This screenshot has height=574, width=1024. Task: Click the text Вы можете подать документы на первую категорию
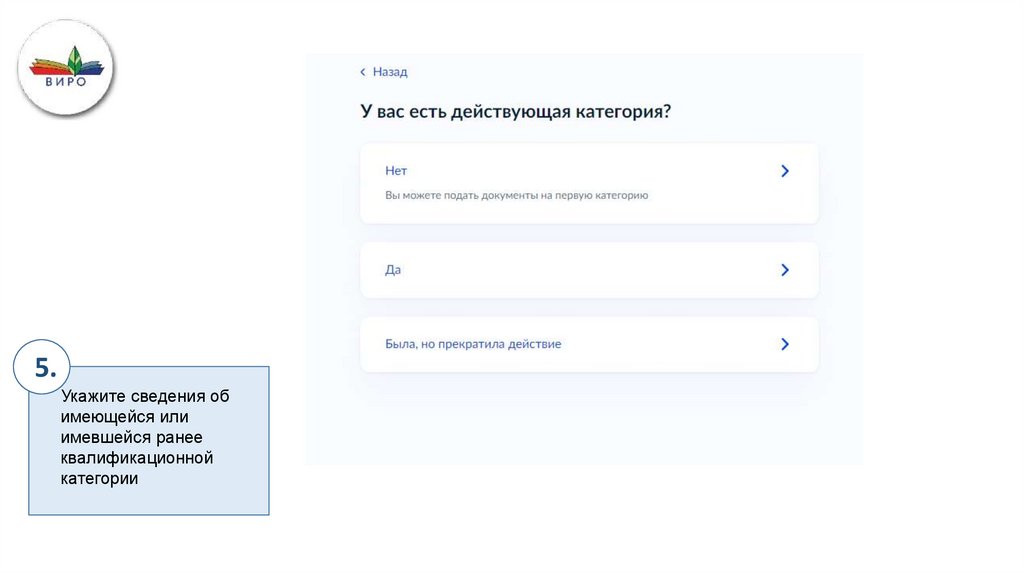point(517,195)
